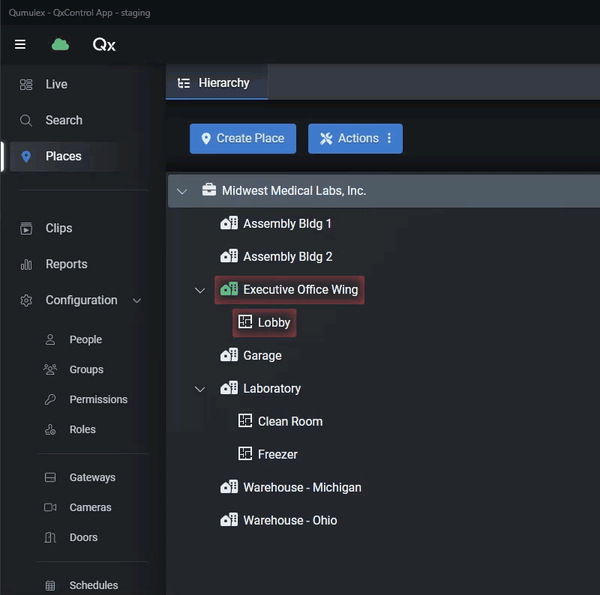Open the Clips menu item
This screenshot has height=595, width=600.
pos(59,228)
